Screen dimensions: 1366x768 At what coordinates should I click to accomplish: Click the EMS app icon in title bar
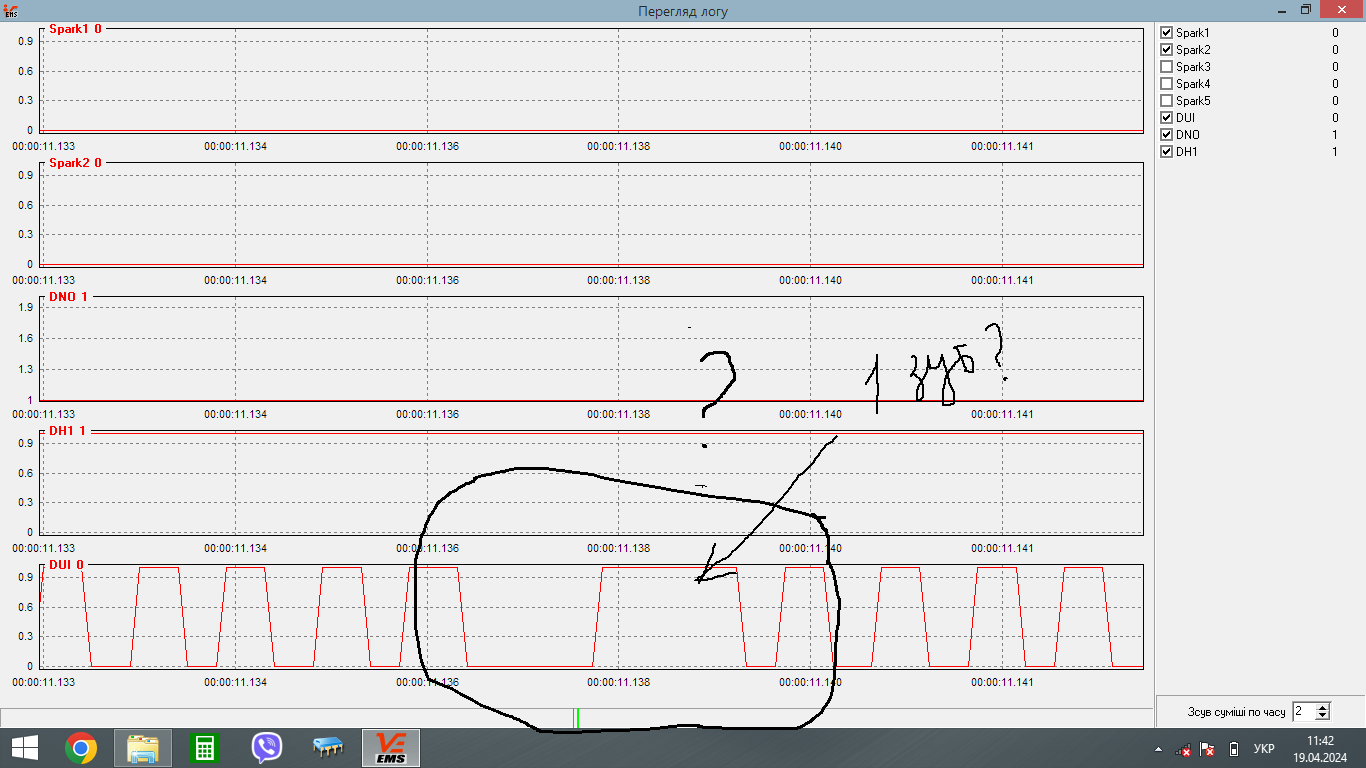pyautogui.click(x=11, y=10)
